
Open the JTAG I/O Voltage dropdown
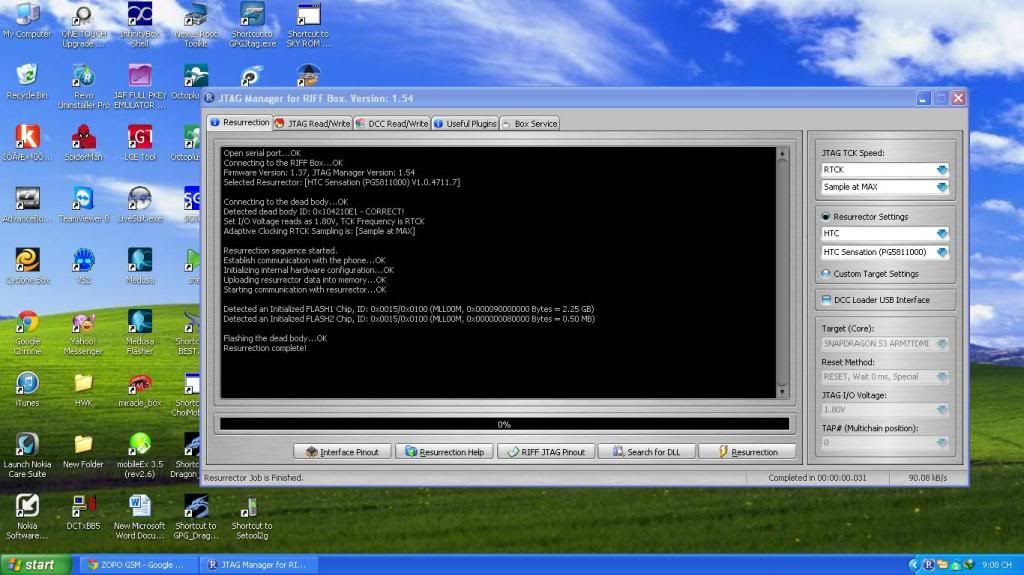coord(942,410)
